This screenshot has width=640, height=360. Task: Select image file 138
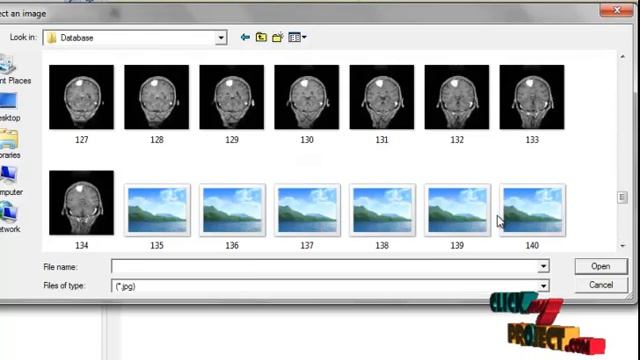382,210
